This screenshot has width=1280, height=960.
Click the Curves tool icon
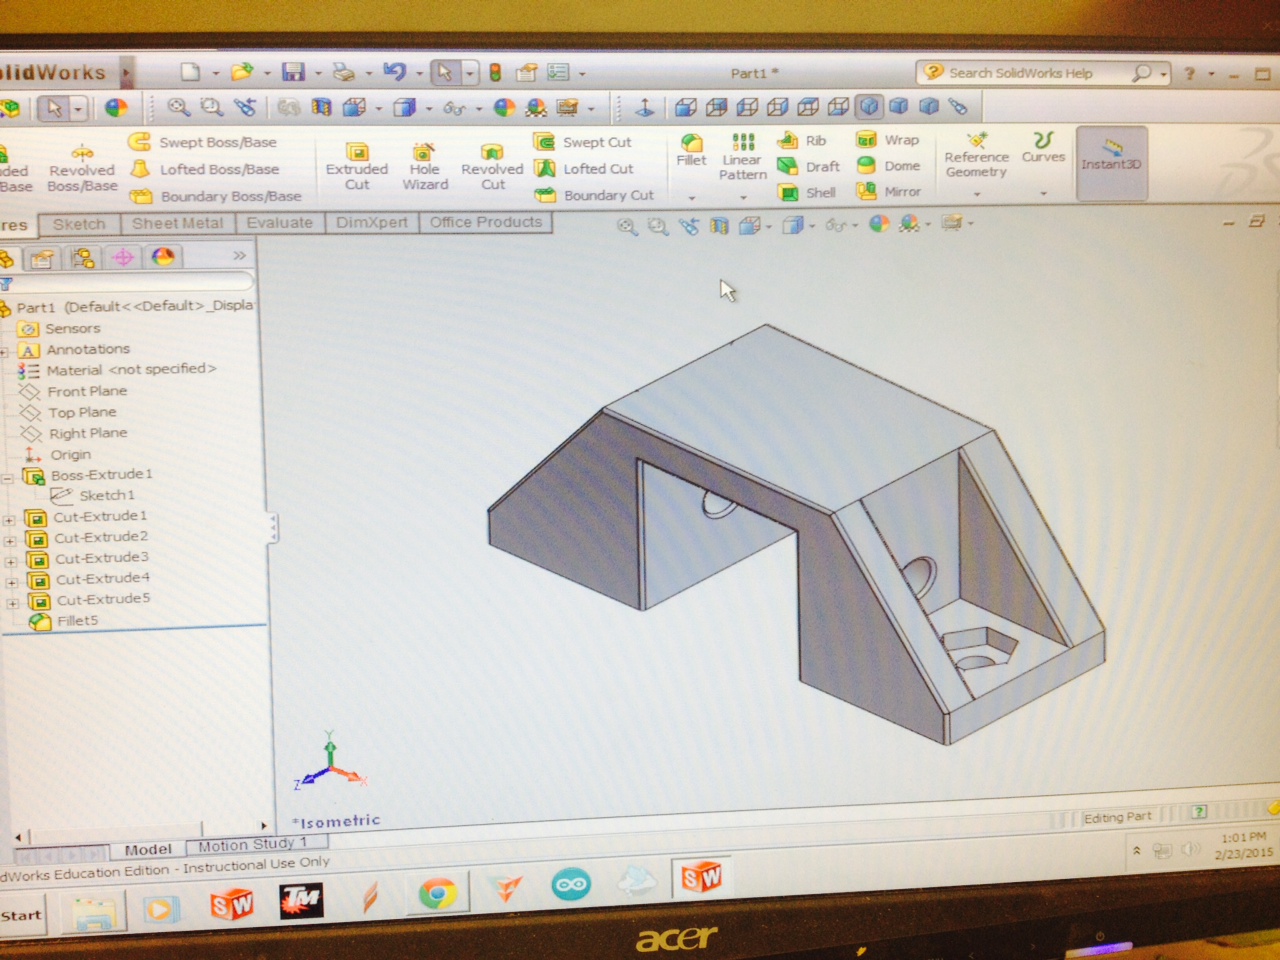tap(1043, 147)
